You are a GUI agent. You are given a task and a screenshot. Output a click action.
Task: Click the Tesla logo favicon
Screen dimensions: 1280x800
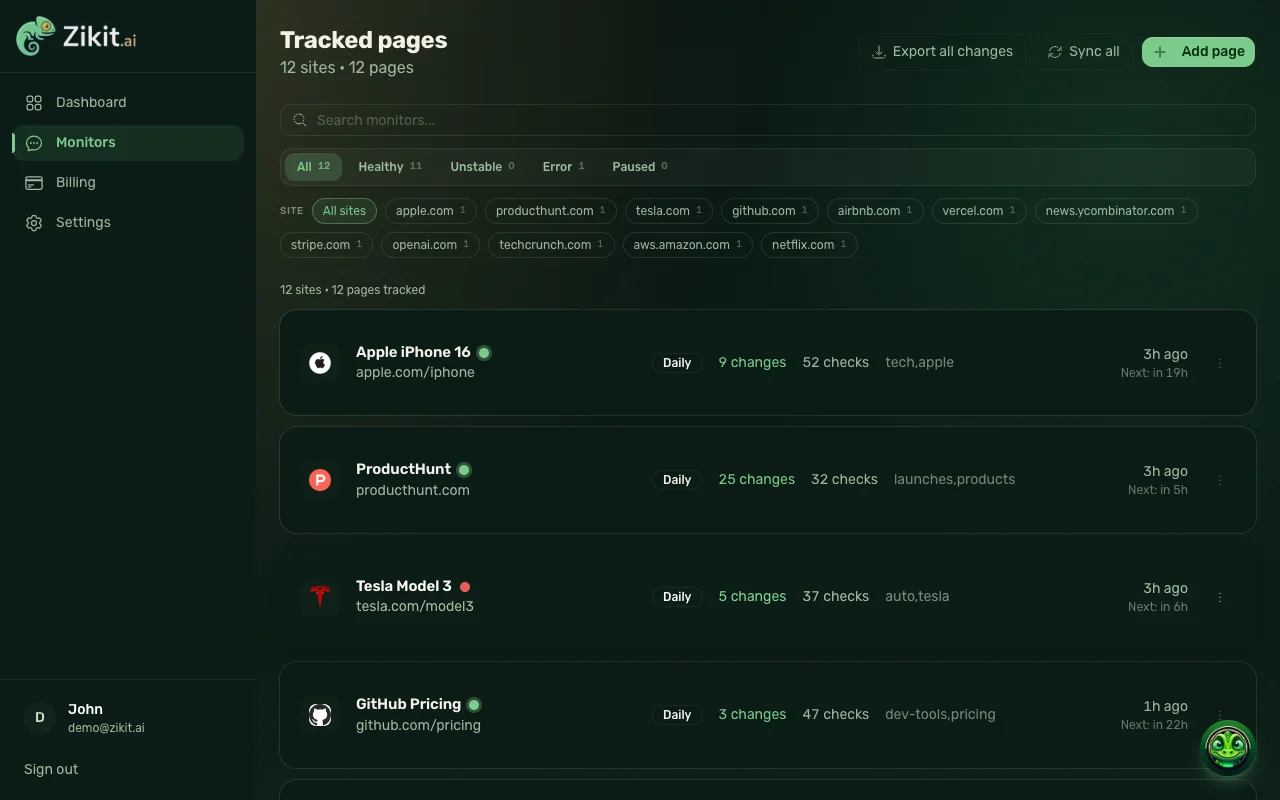[x=320, y=597]
